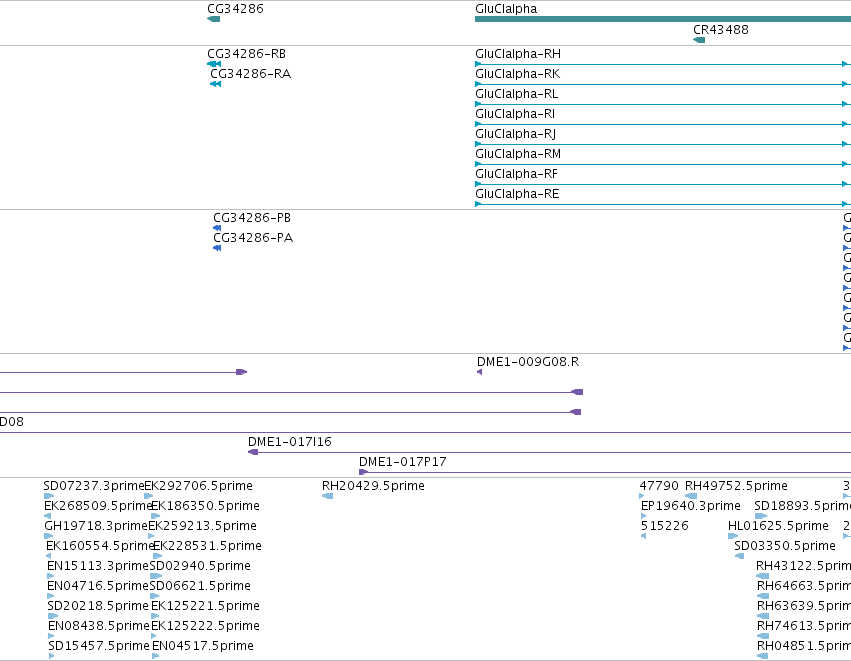
Task: Open the CG34286-PA protein label
Action: pyautogui.click(x=253, y=238)
